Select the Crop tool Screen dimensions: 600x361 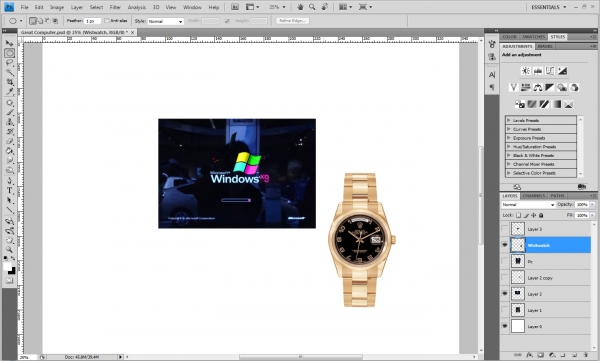tap(10, 82)
